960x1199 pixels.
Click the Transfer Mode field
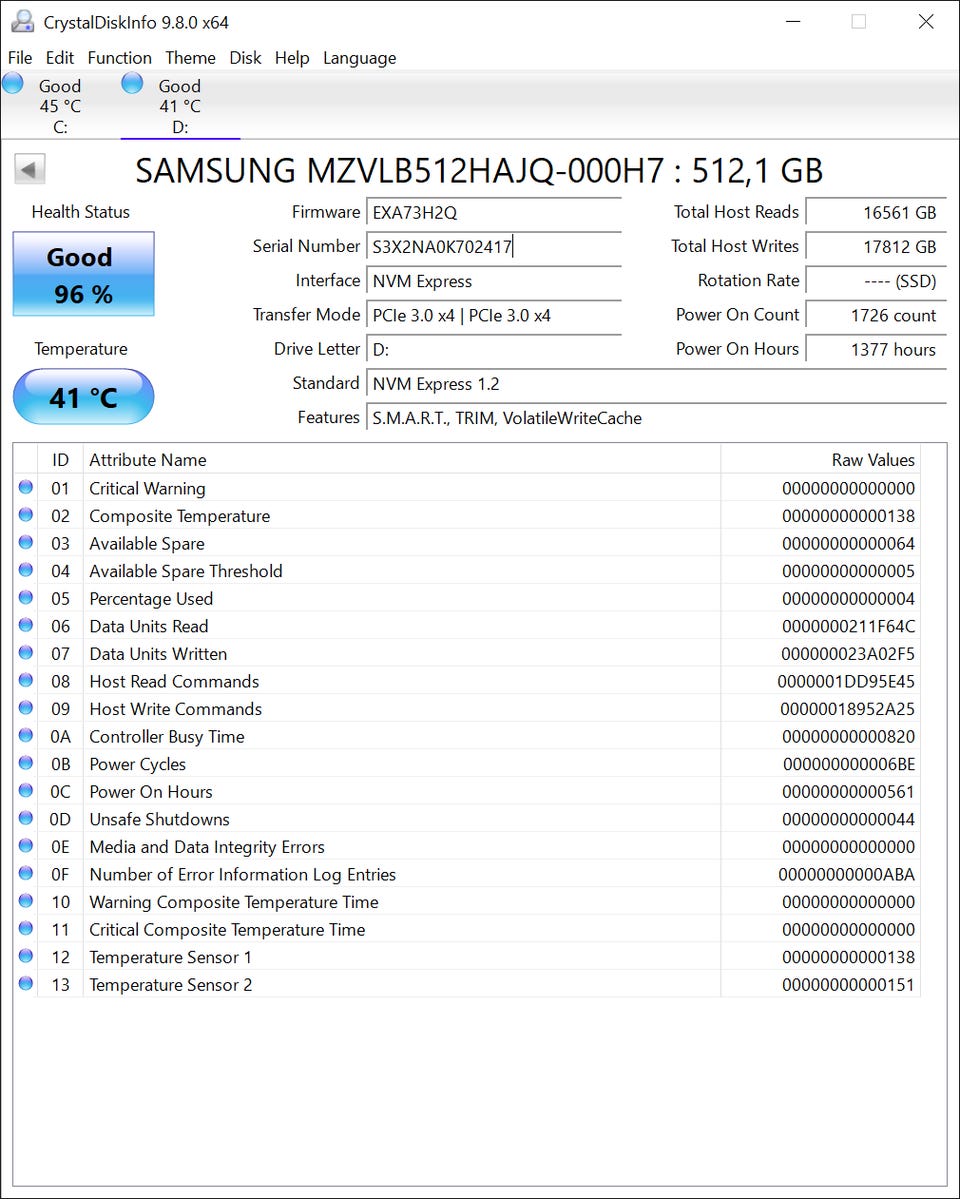click(493, 315)
